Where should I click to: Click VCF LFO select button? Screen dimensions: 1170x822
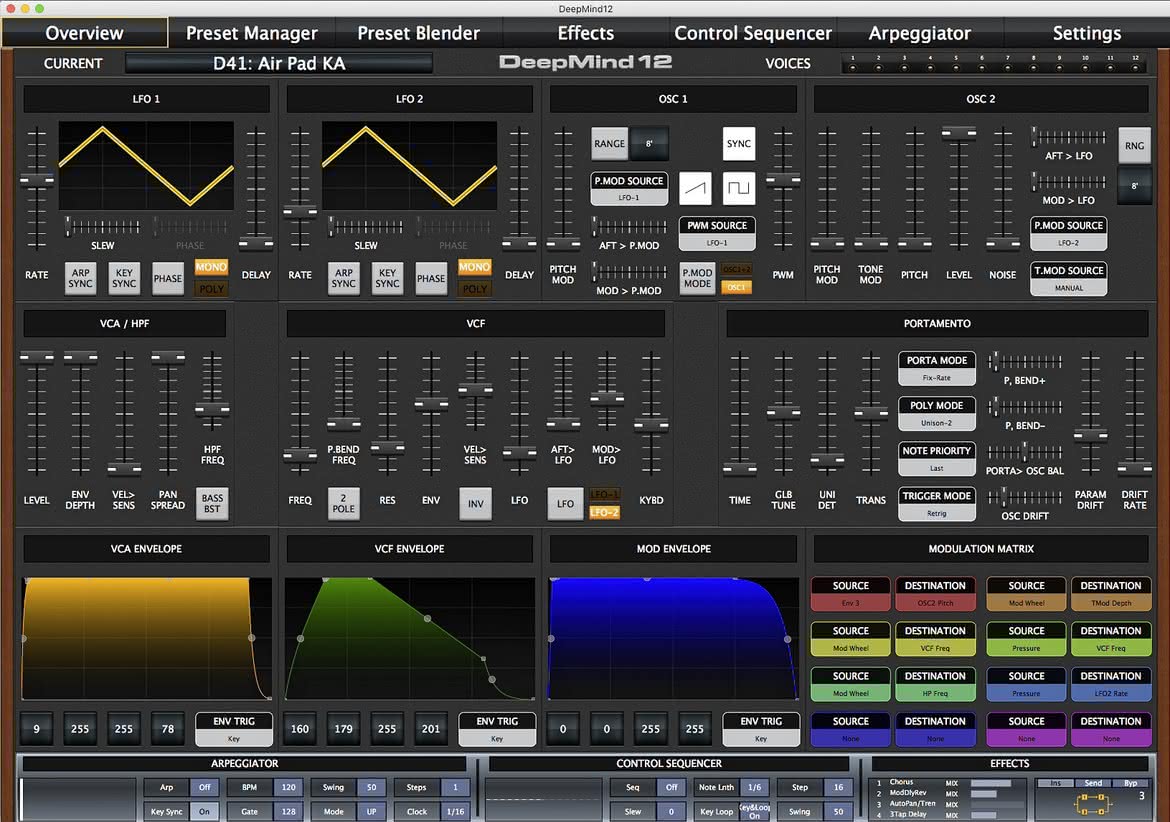[x=566, y=503]
